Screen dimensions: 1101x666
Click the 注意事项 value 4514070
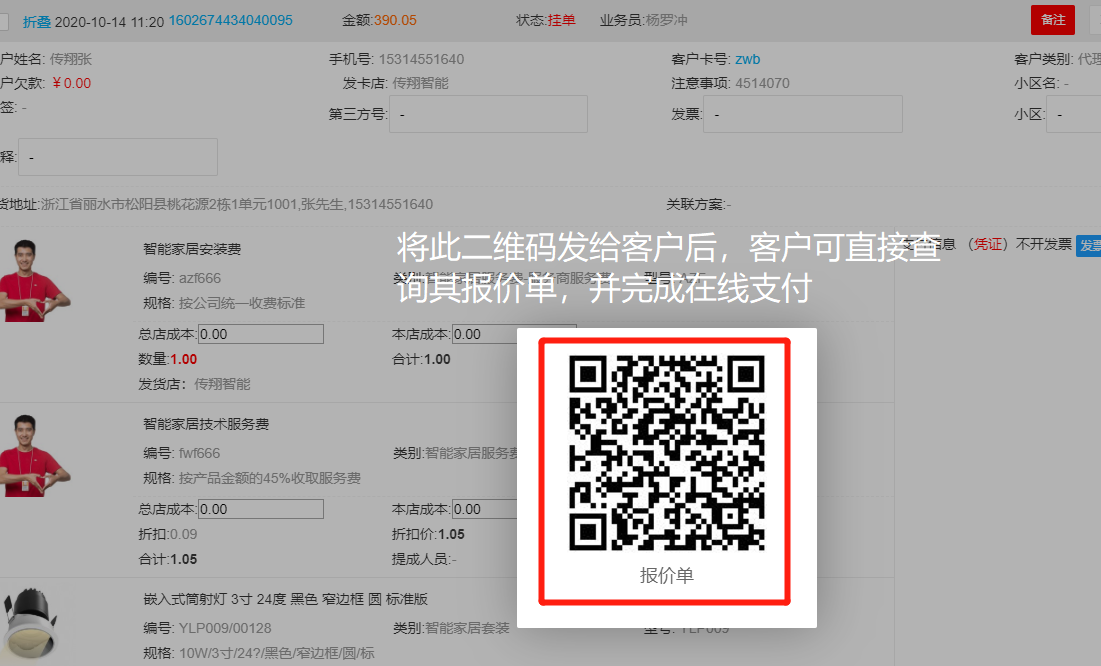click(763, 83)
